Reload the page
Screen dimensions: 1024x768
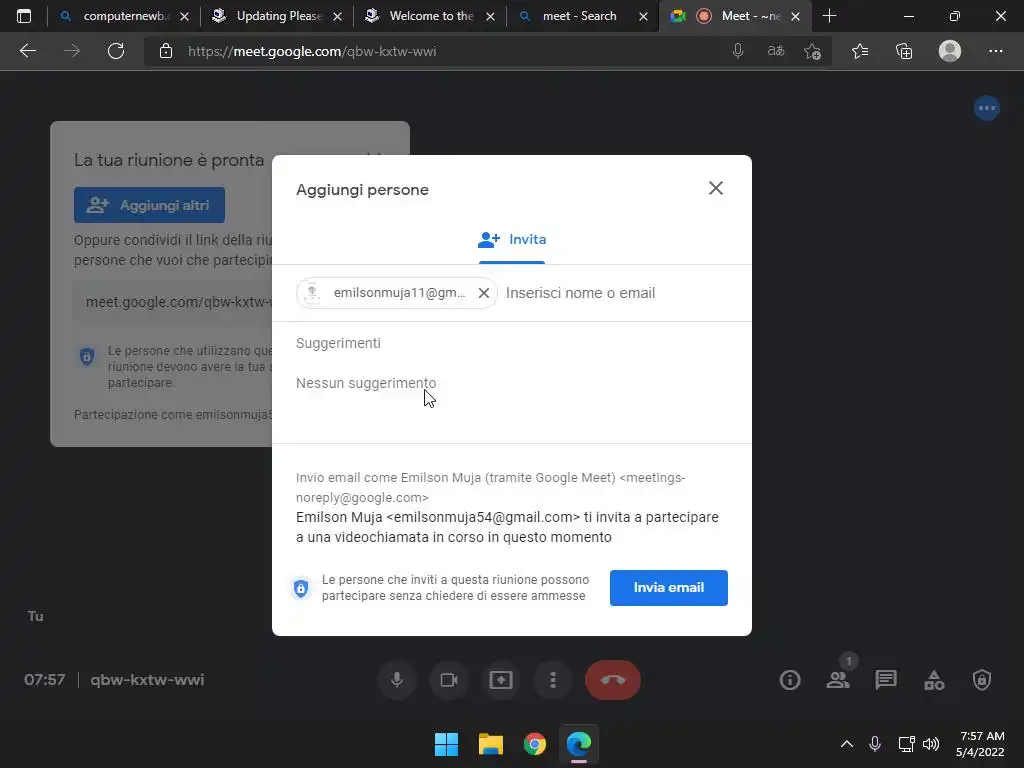pos(116,51)
